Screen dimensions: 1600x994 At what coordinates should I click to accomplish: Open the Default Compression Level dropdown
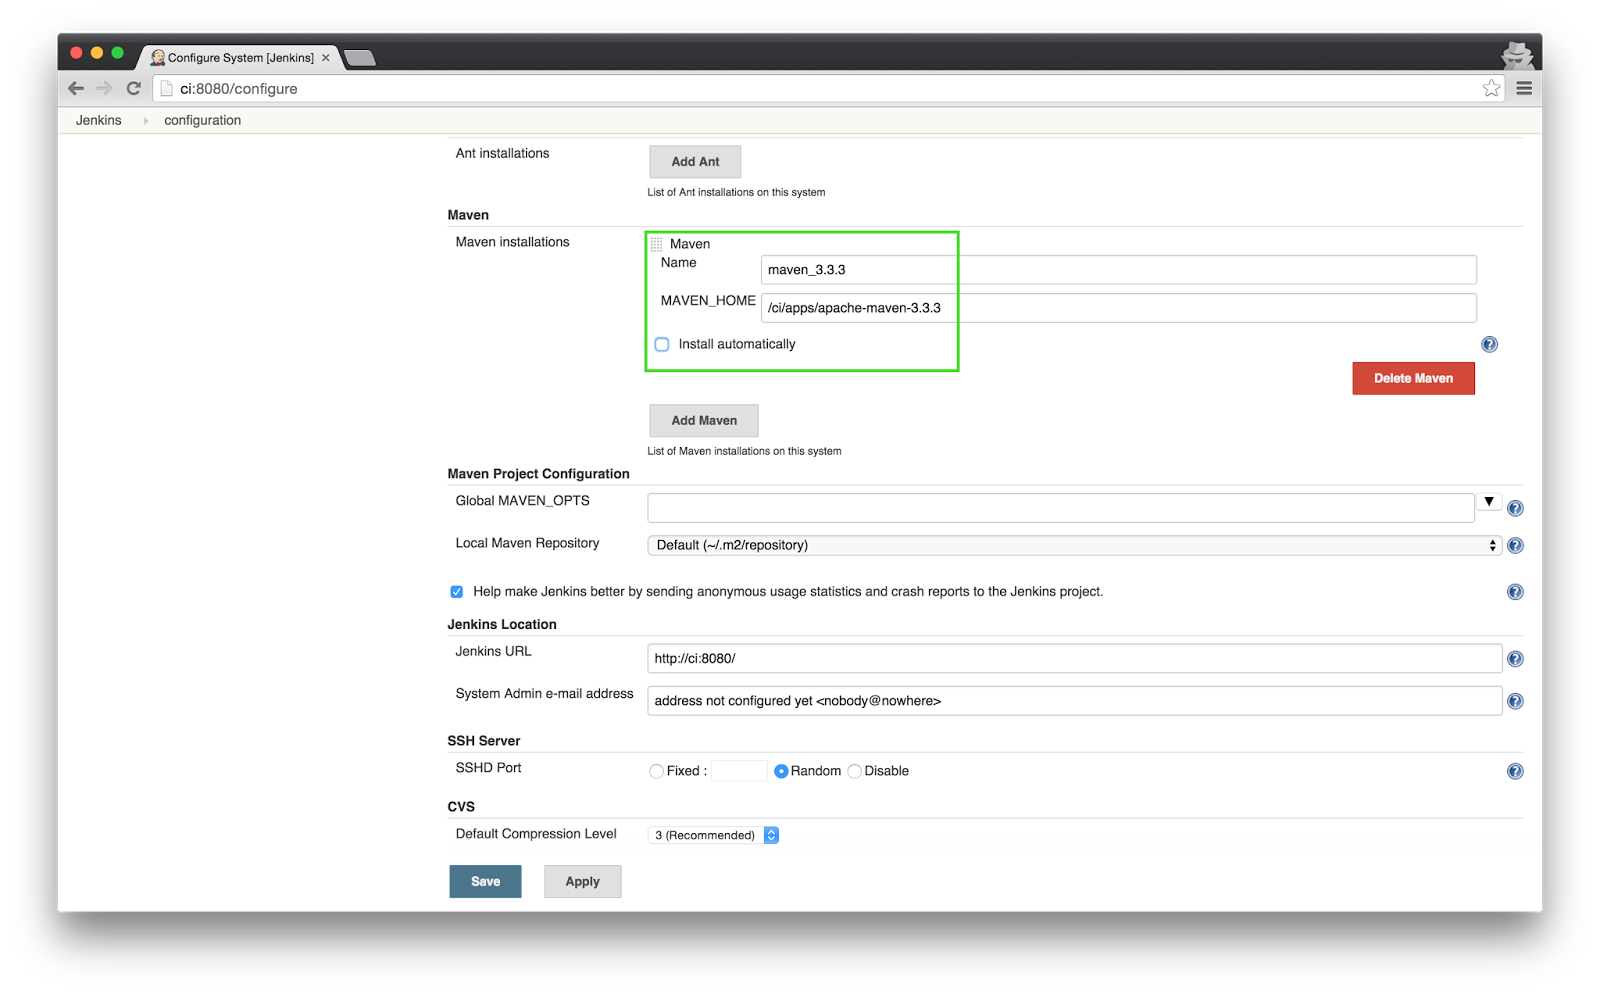pos(714,835)
